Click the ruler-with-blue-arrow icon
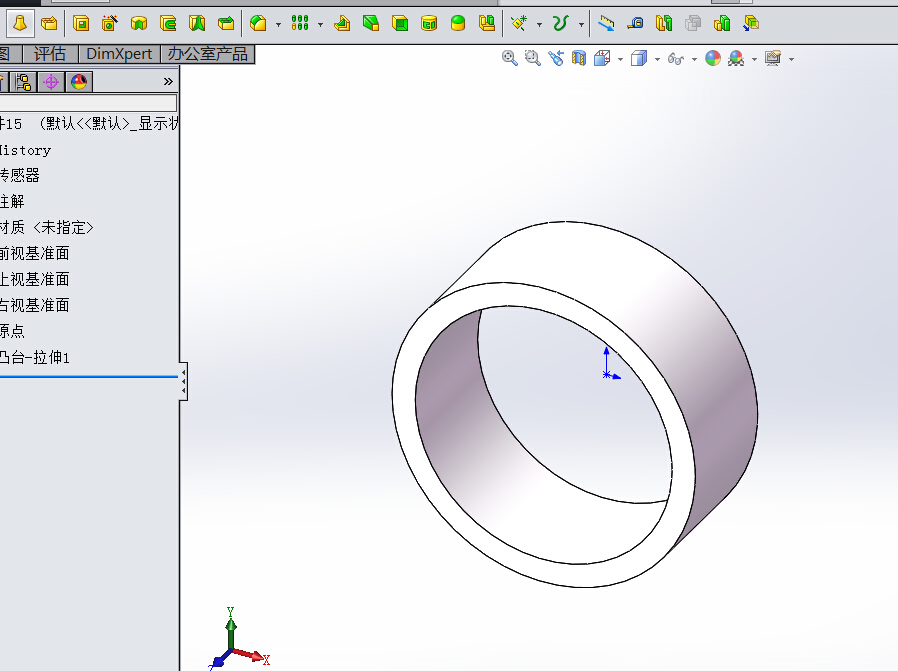Viewport: 898px width, 671px height. [x=606, y=23]
